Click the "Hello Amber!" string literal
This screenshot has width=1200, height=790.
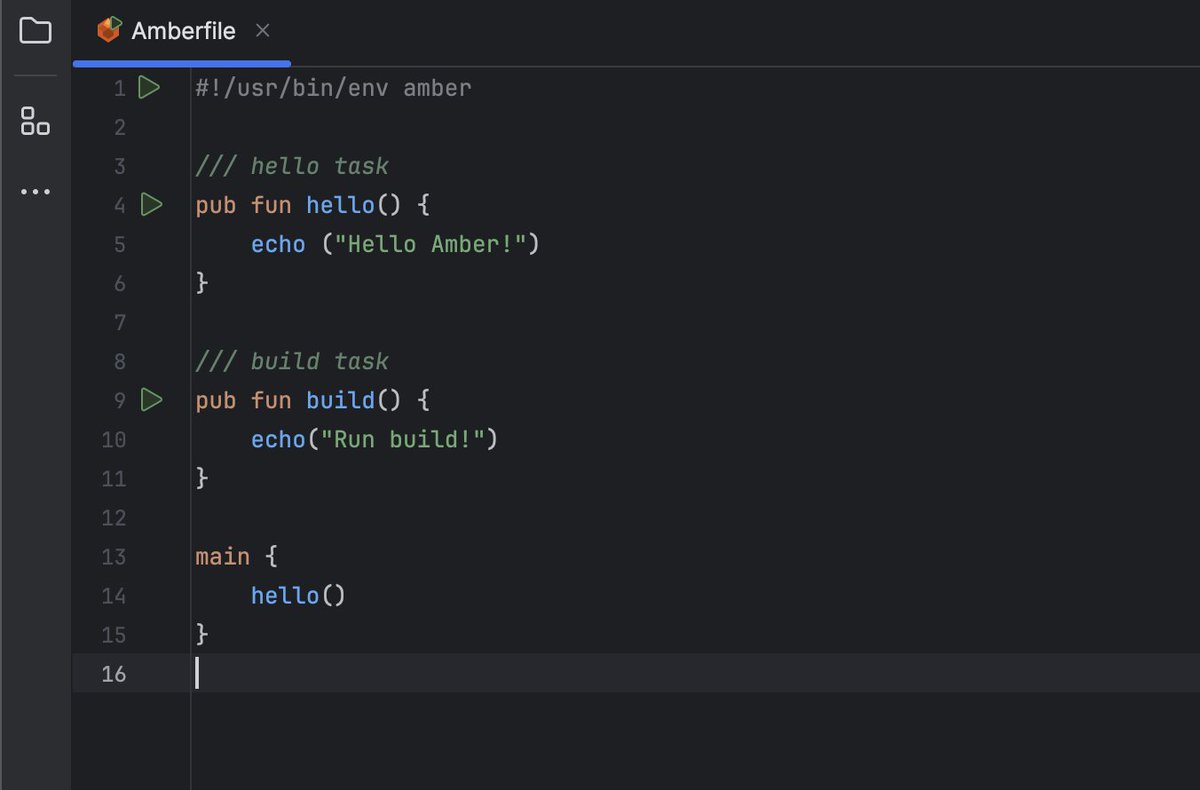coord(430,244)
